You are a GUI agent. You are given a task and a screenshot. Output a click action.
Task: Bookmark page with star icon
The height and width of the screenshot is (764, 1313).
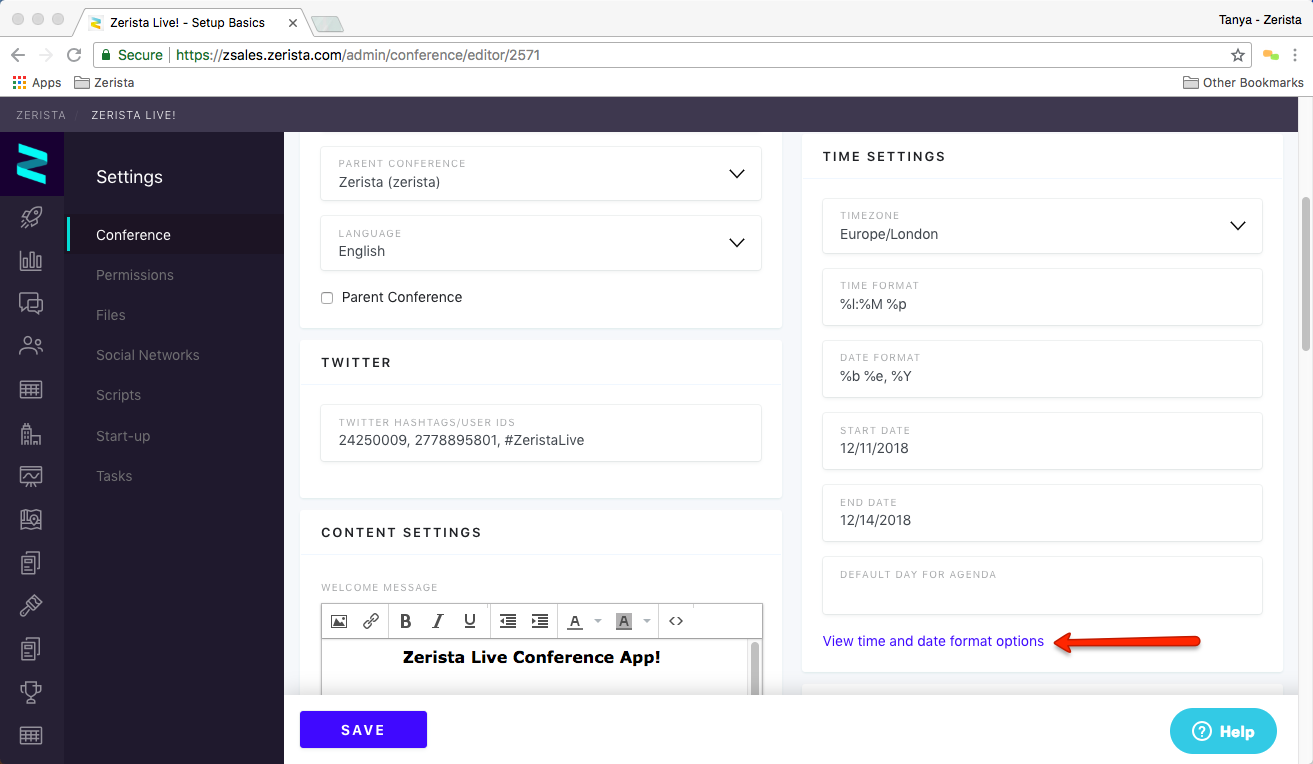point(1238,55)
